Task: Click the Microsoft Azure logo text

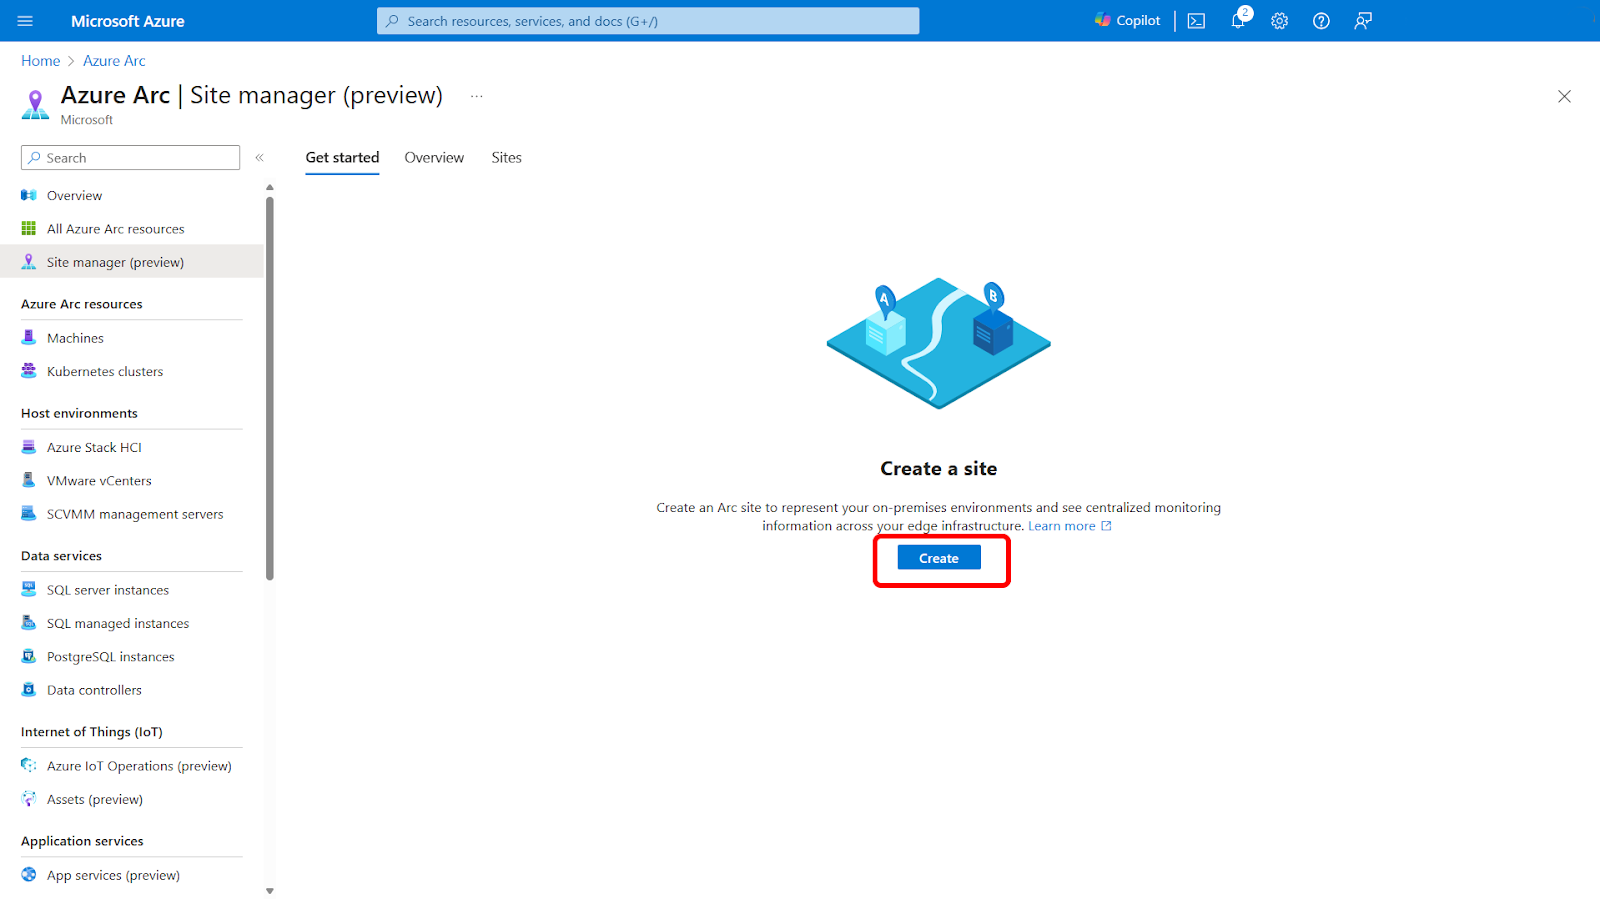Action: point(128,21)
